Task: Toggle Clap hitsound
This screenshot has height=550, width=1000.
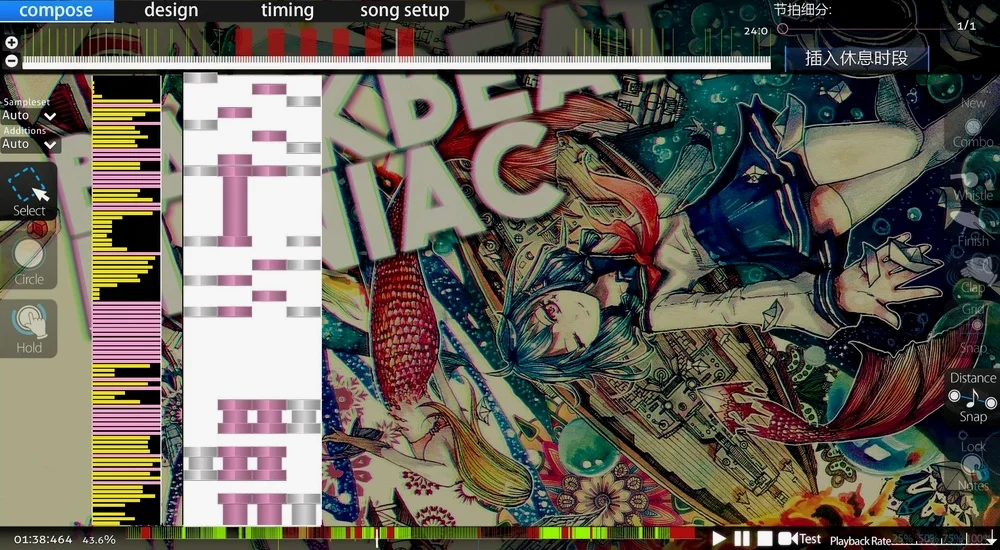Action: coord(973,274)
